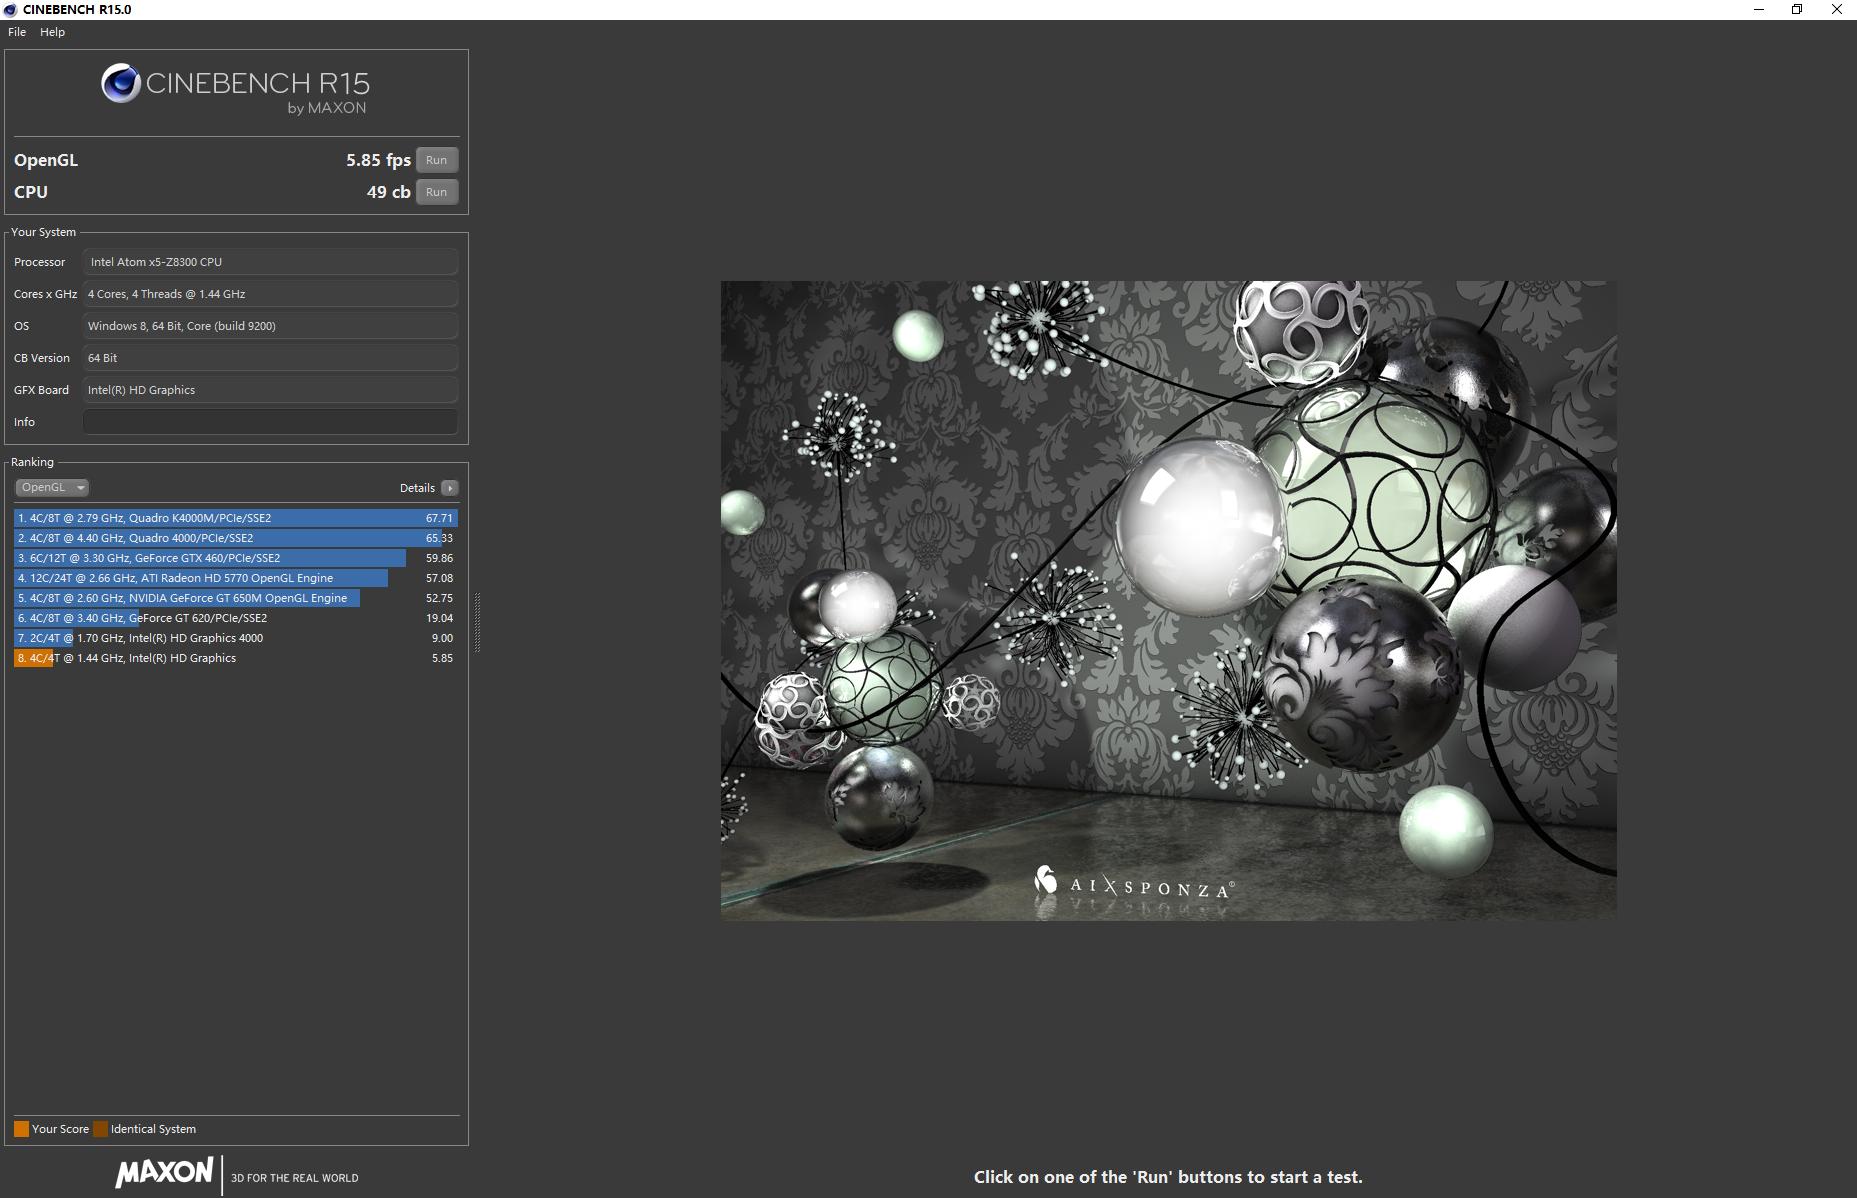Open the File menu
1857x1198 pixels.
tap(17, 32)
